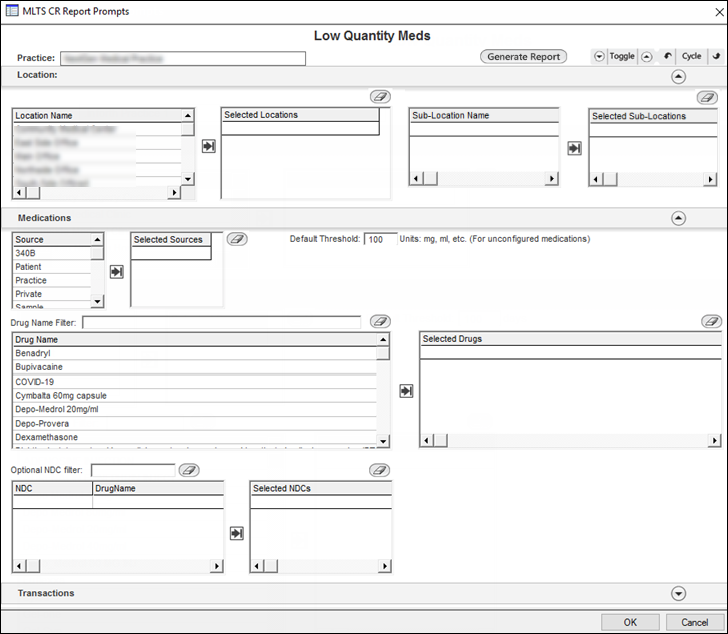Move the sub-location to Selected Sub-Locations with the arrow
728x634 pixels.
tap(574, 148)
